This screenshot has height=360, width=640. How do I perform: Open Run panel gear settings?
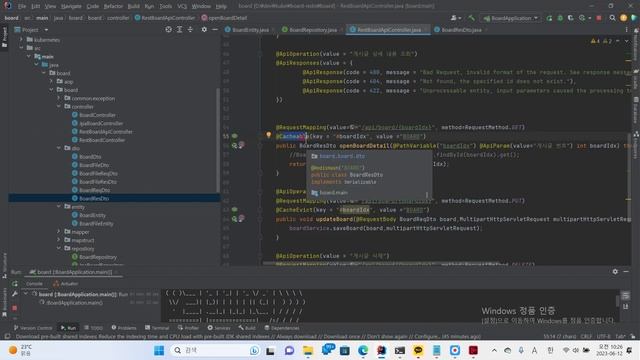tap(615, 271)
